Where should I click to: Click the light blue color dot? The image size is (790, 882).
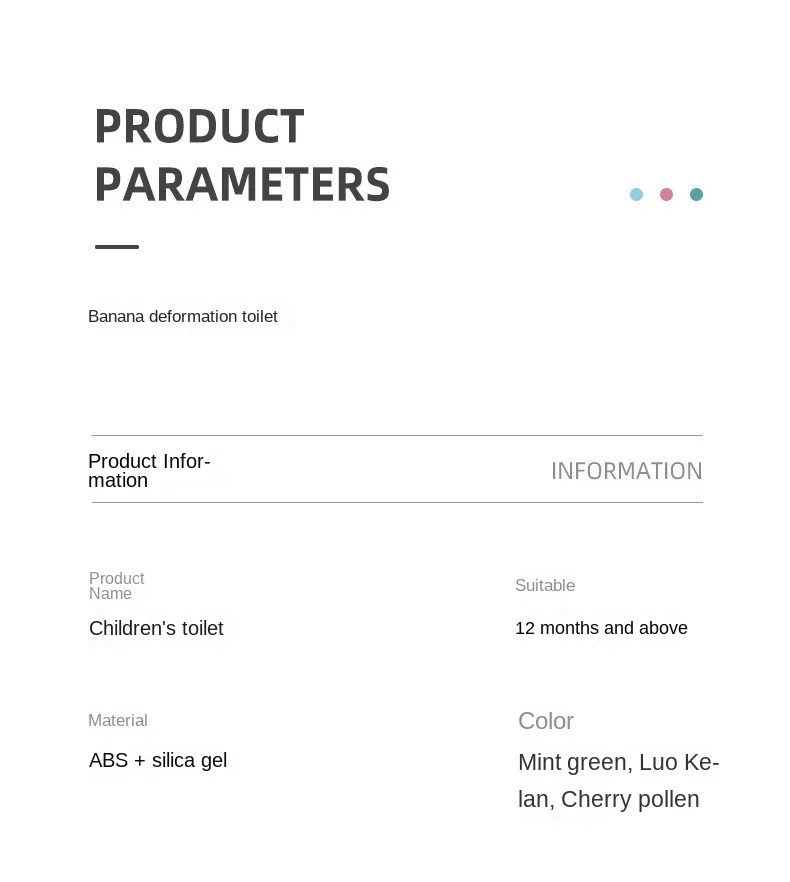click(636, 194)
